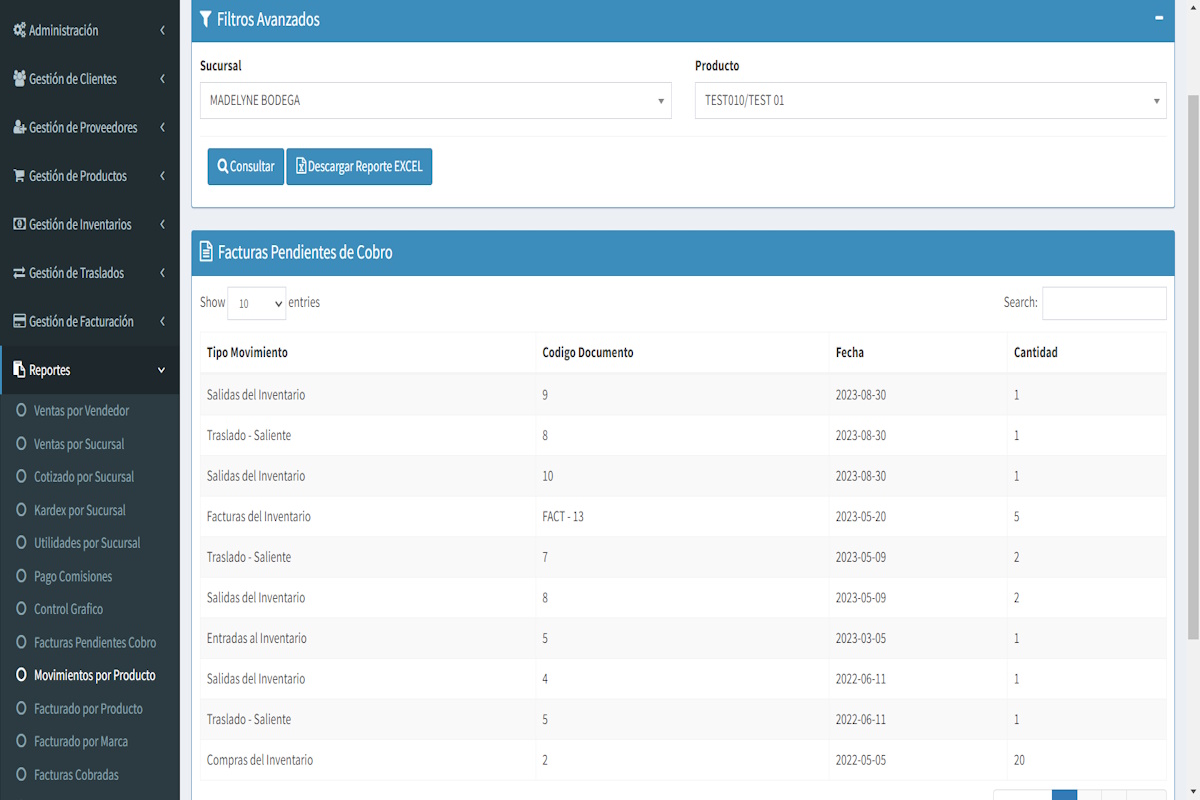Click the Gestión de Facturación card icon
This screenshot has height=800, width=1200.
(x=19, y=322)
